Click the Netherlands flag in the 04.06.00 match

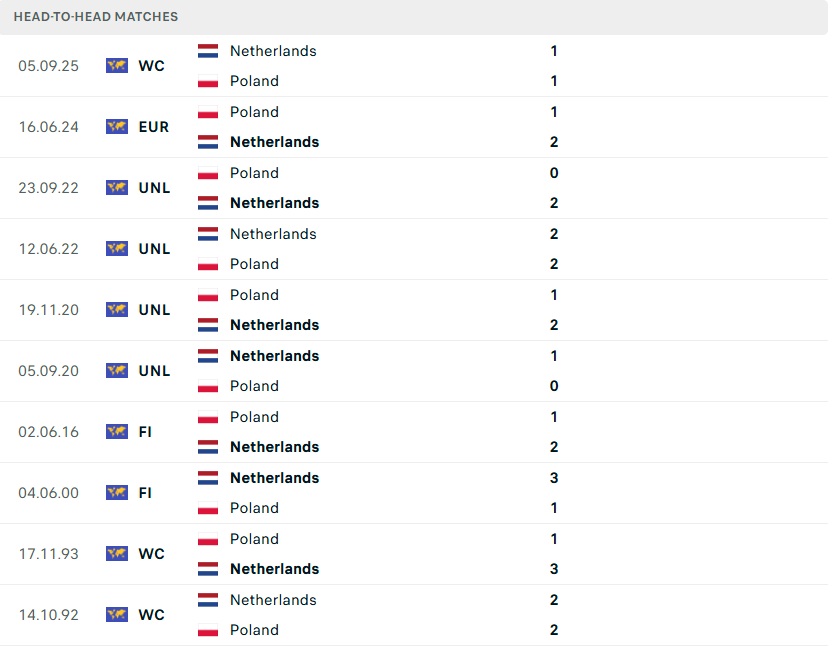[208, 478]
